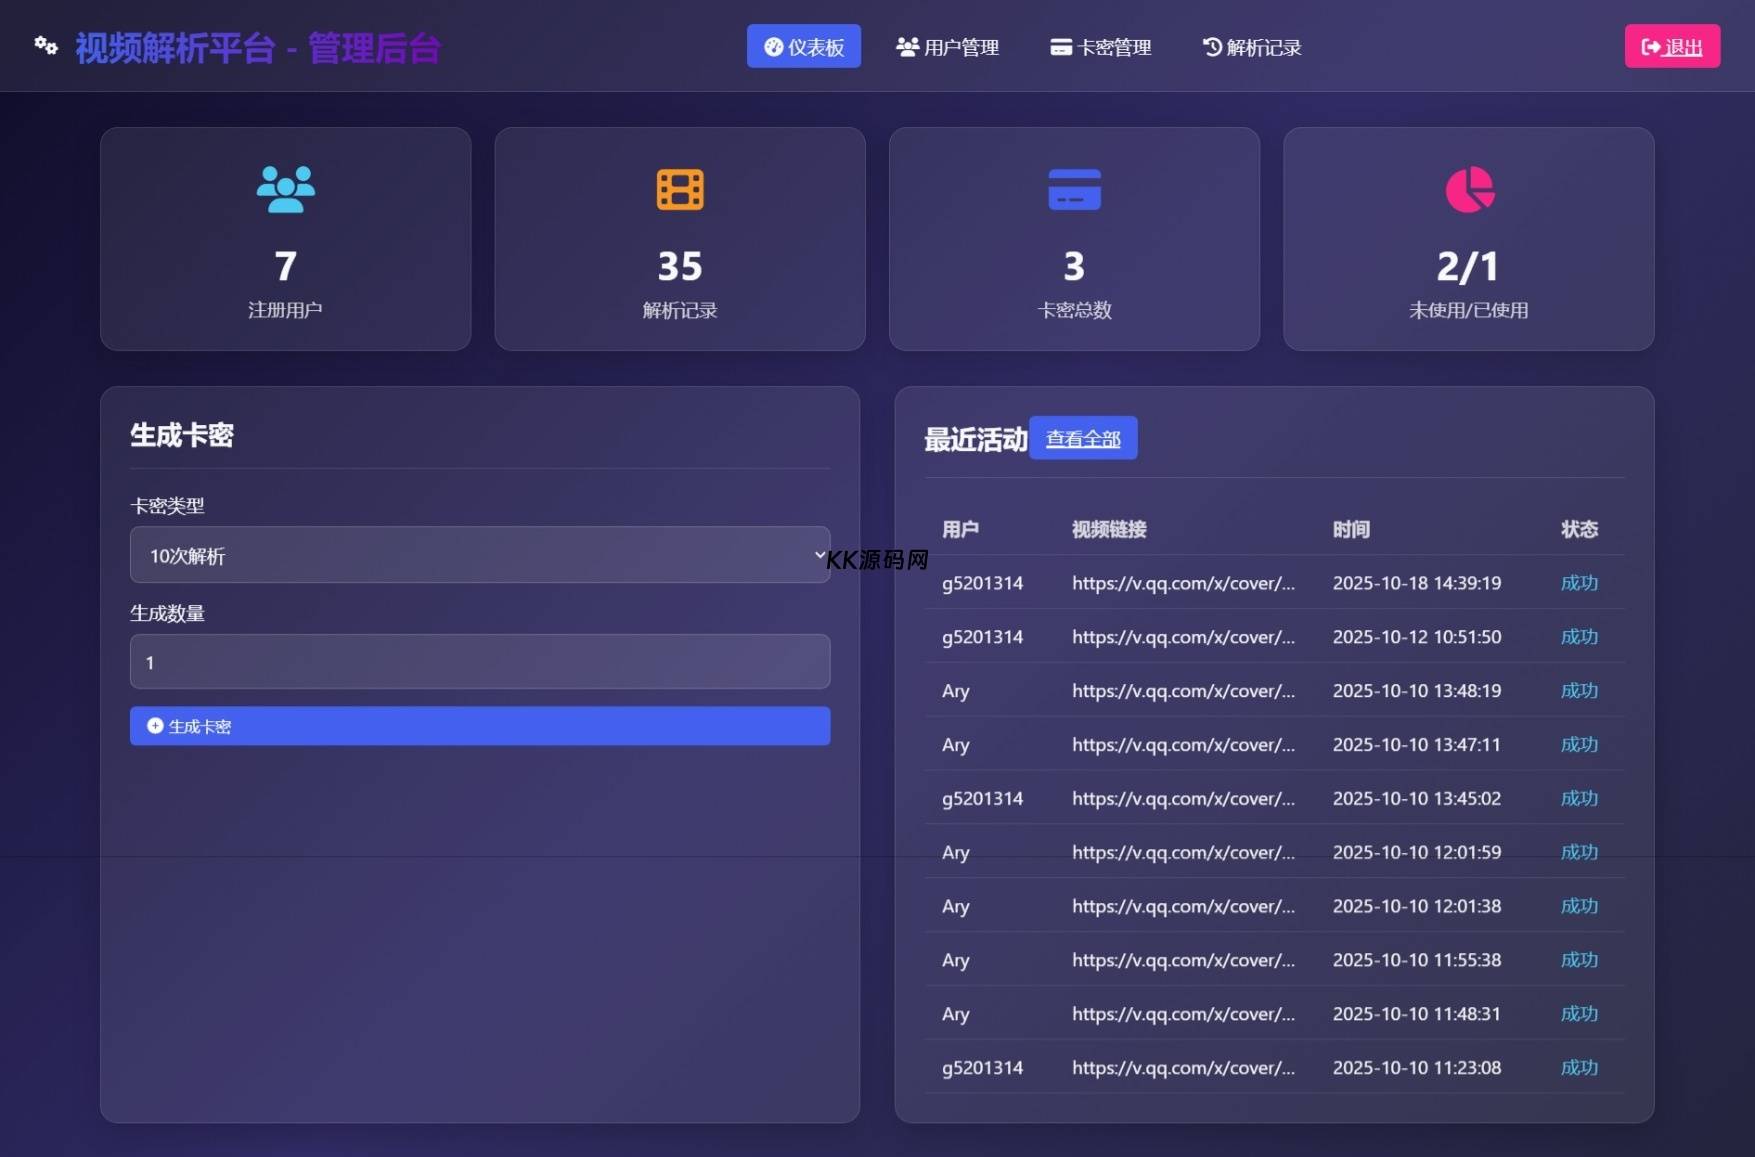The height and width of the screenshot is (1157, 1755).
Task: Click the dropdown chevron of 卡密类型
Action: click(x=819, y=555)
